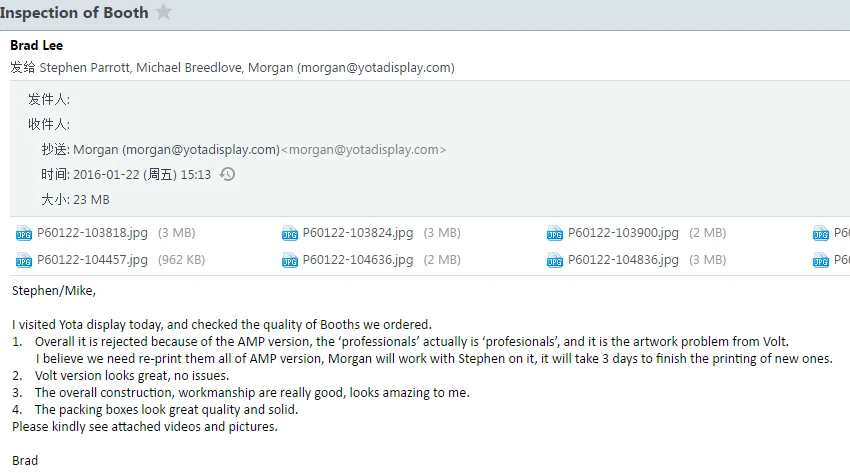Click sender name Brad Lee

coord(39,46)
